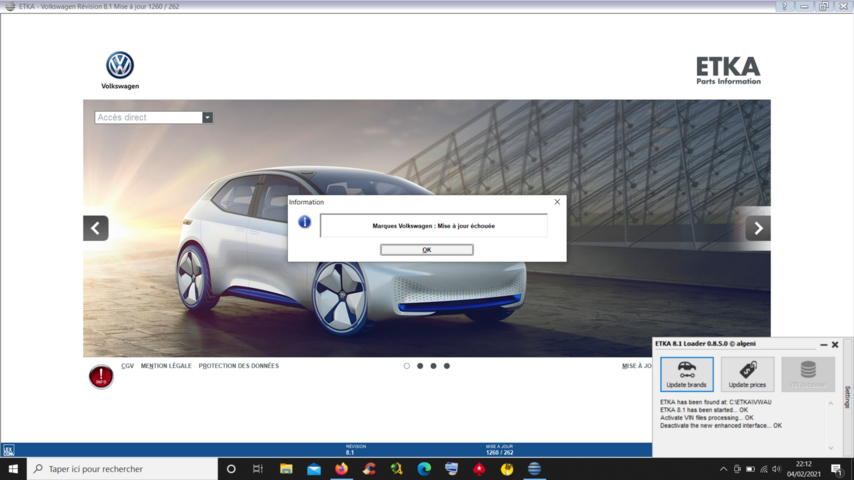
Task: Click the blue info icon in dialog
Action: tap(304, 222)
